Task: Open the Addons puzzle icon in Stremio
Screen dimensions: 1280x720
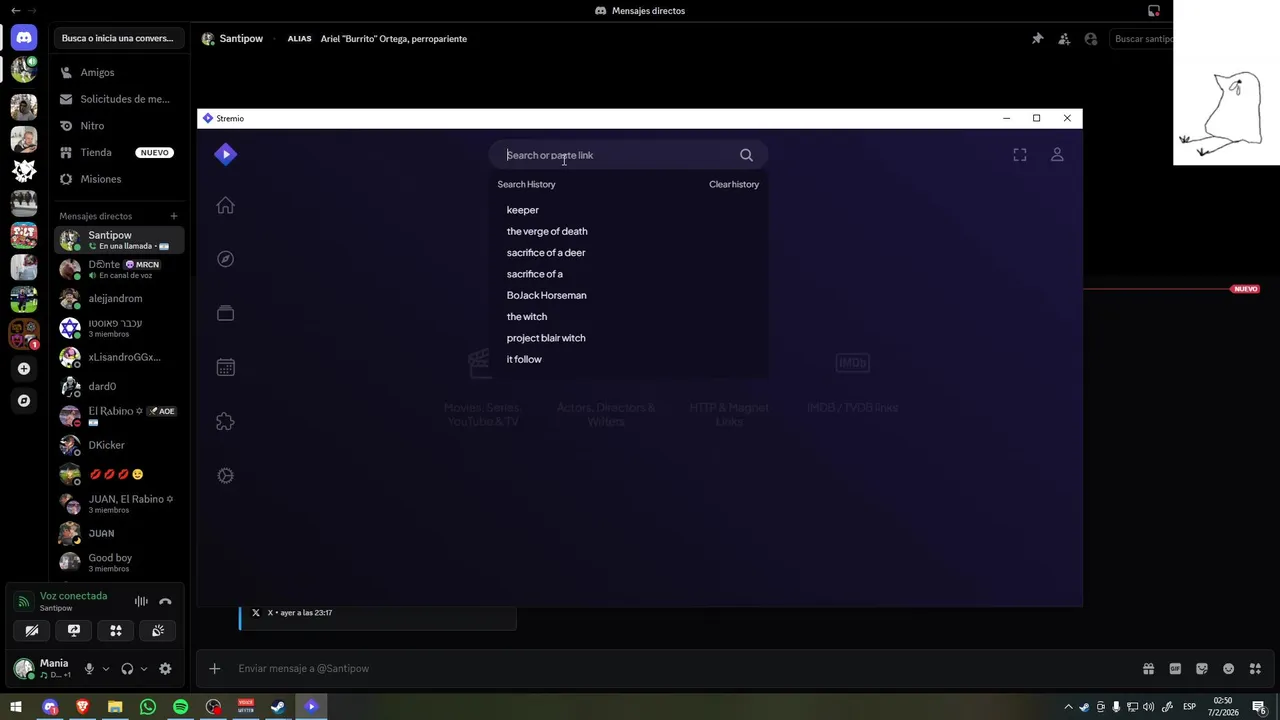Action: (225, 422)
